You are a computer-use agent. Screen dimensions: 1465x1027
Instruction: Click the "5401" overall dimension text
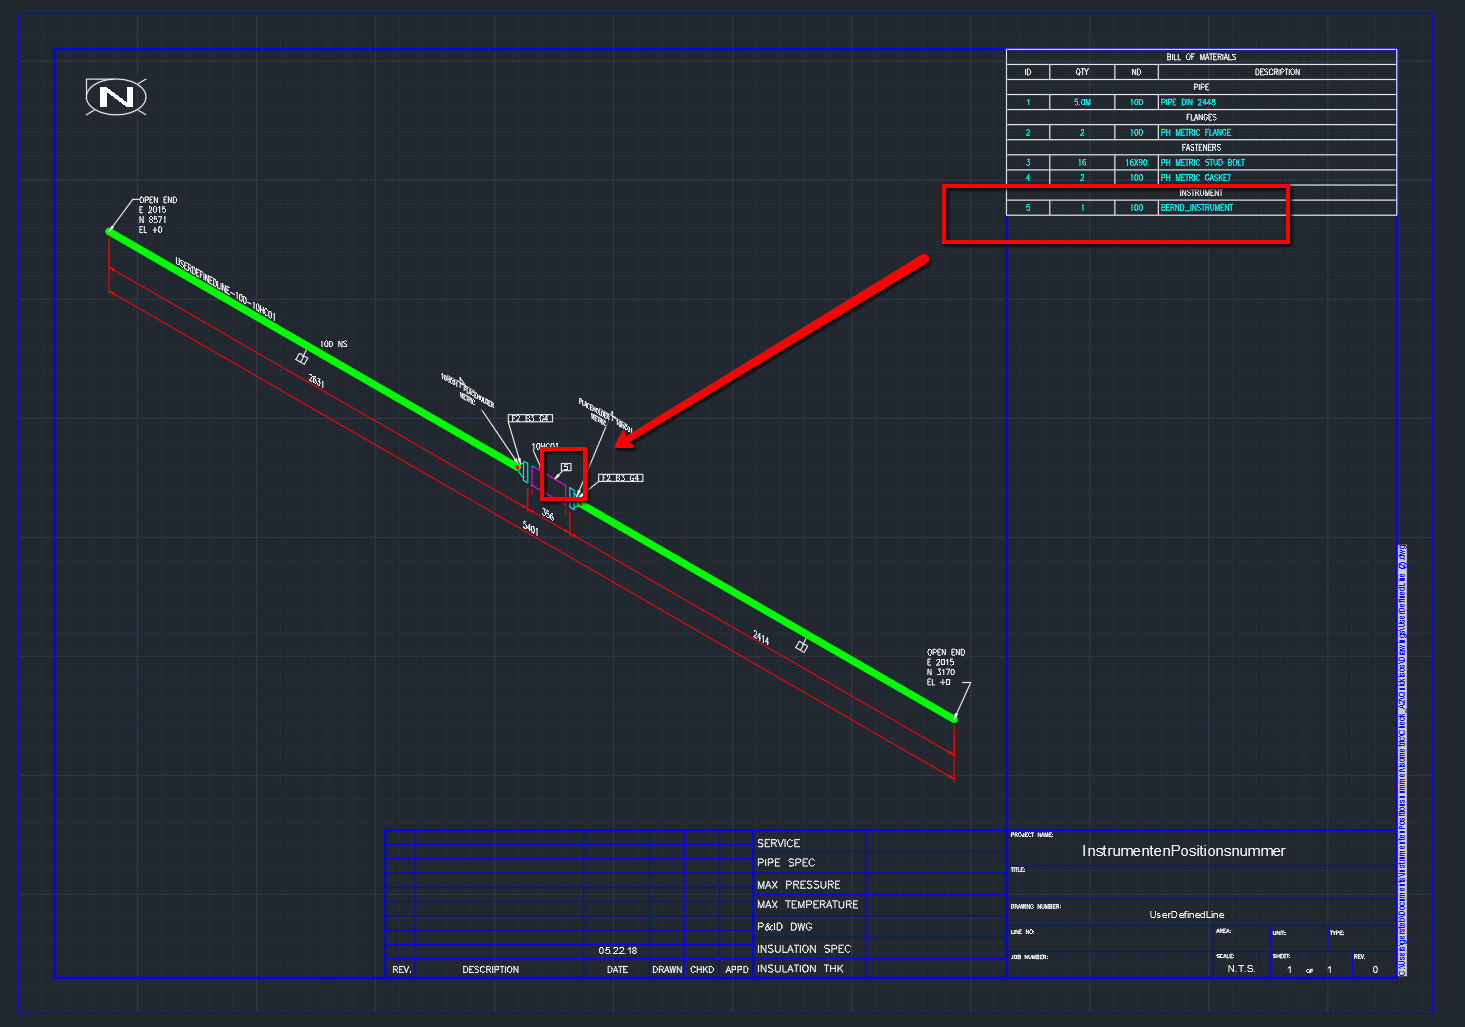click(530, 528)
